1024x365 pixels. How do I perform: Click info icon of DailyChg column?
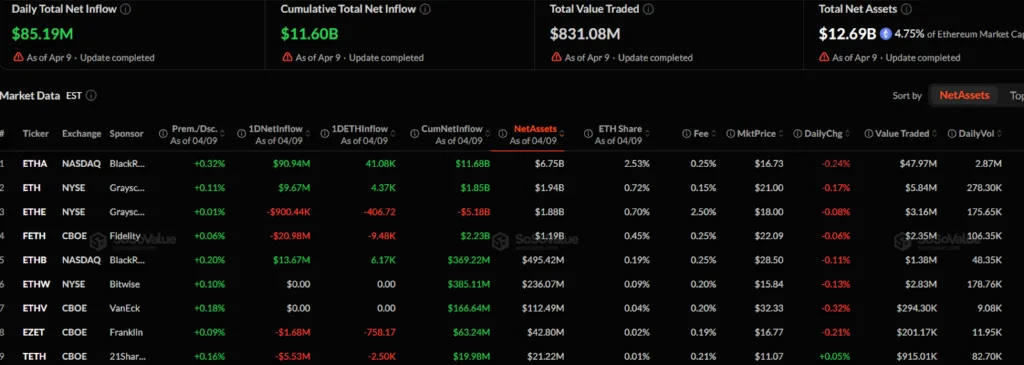tap(797, 134)
